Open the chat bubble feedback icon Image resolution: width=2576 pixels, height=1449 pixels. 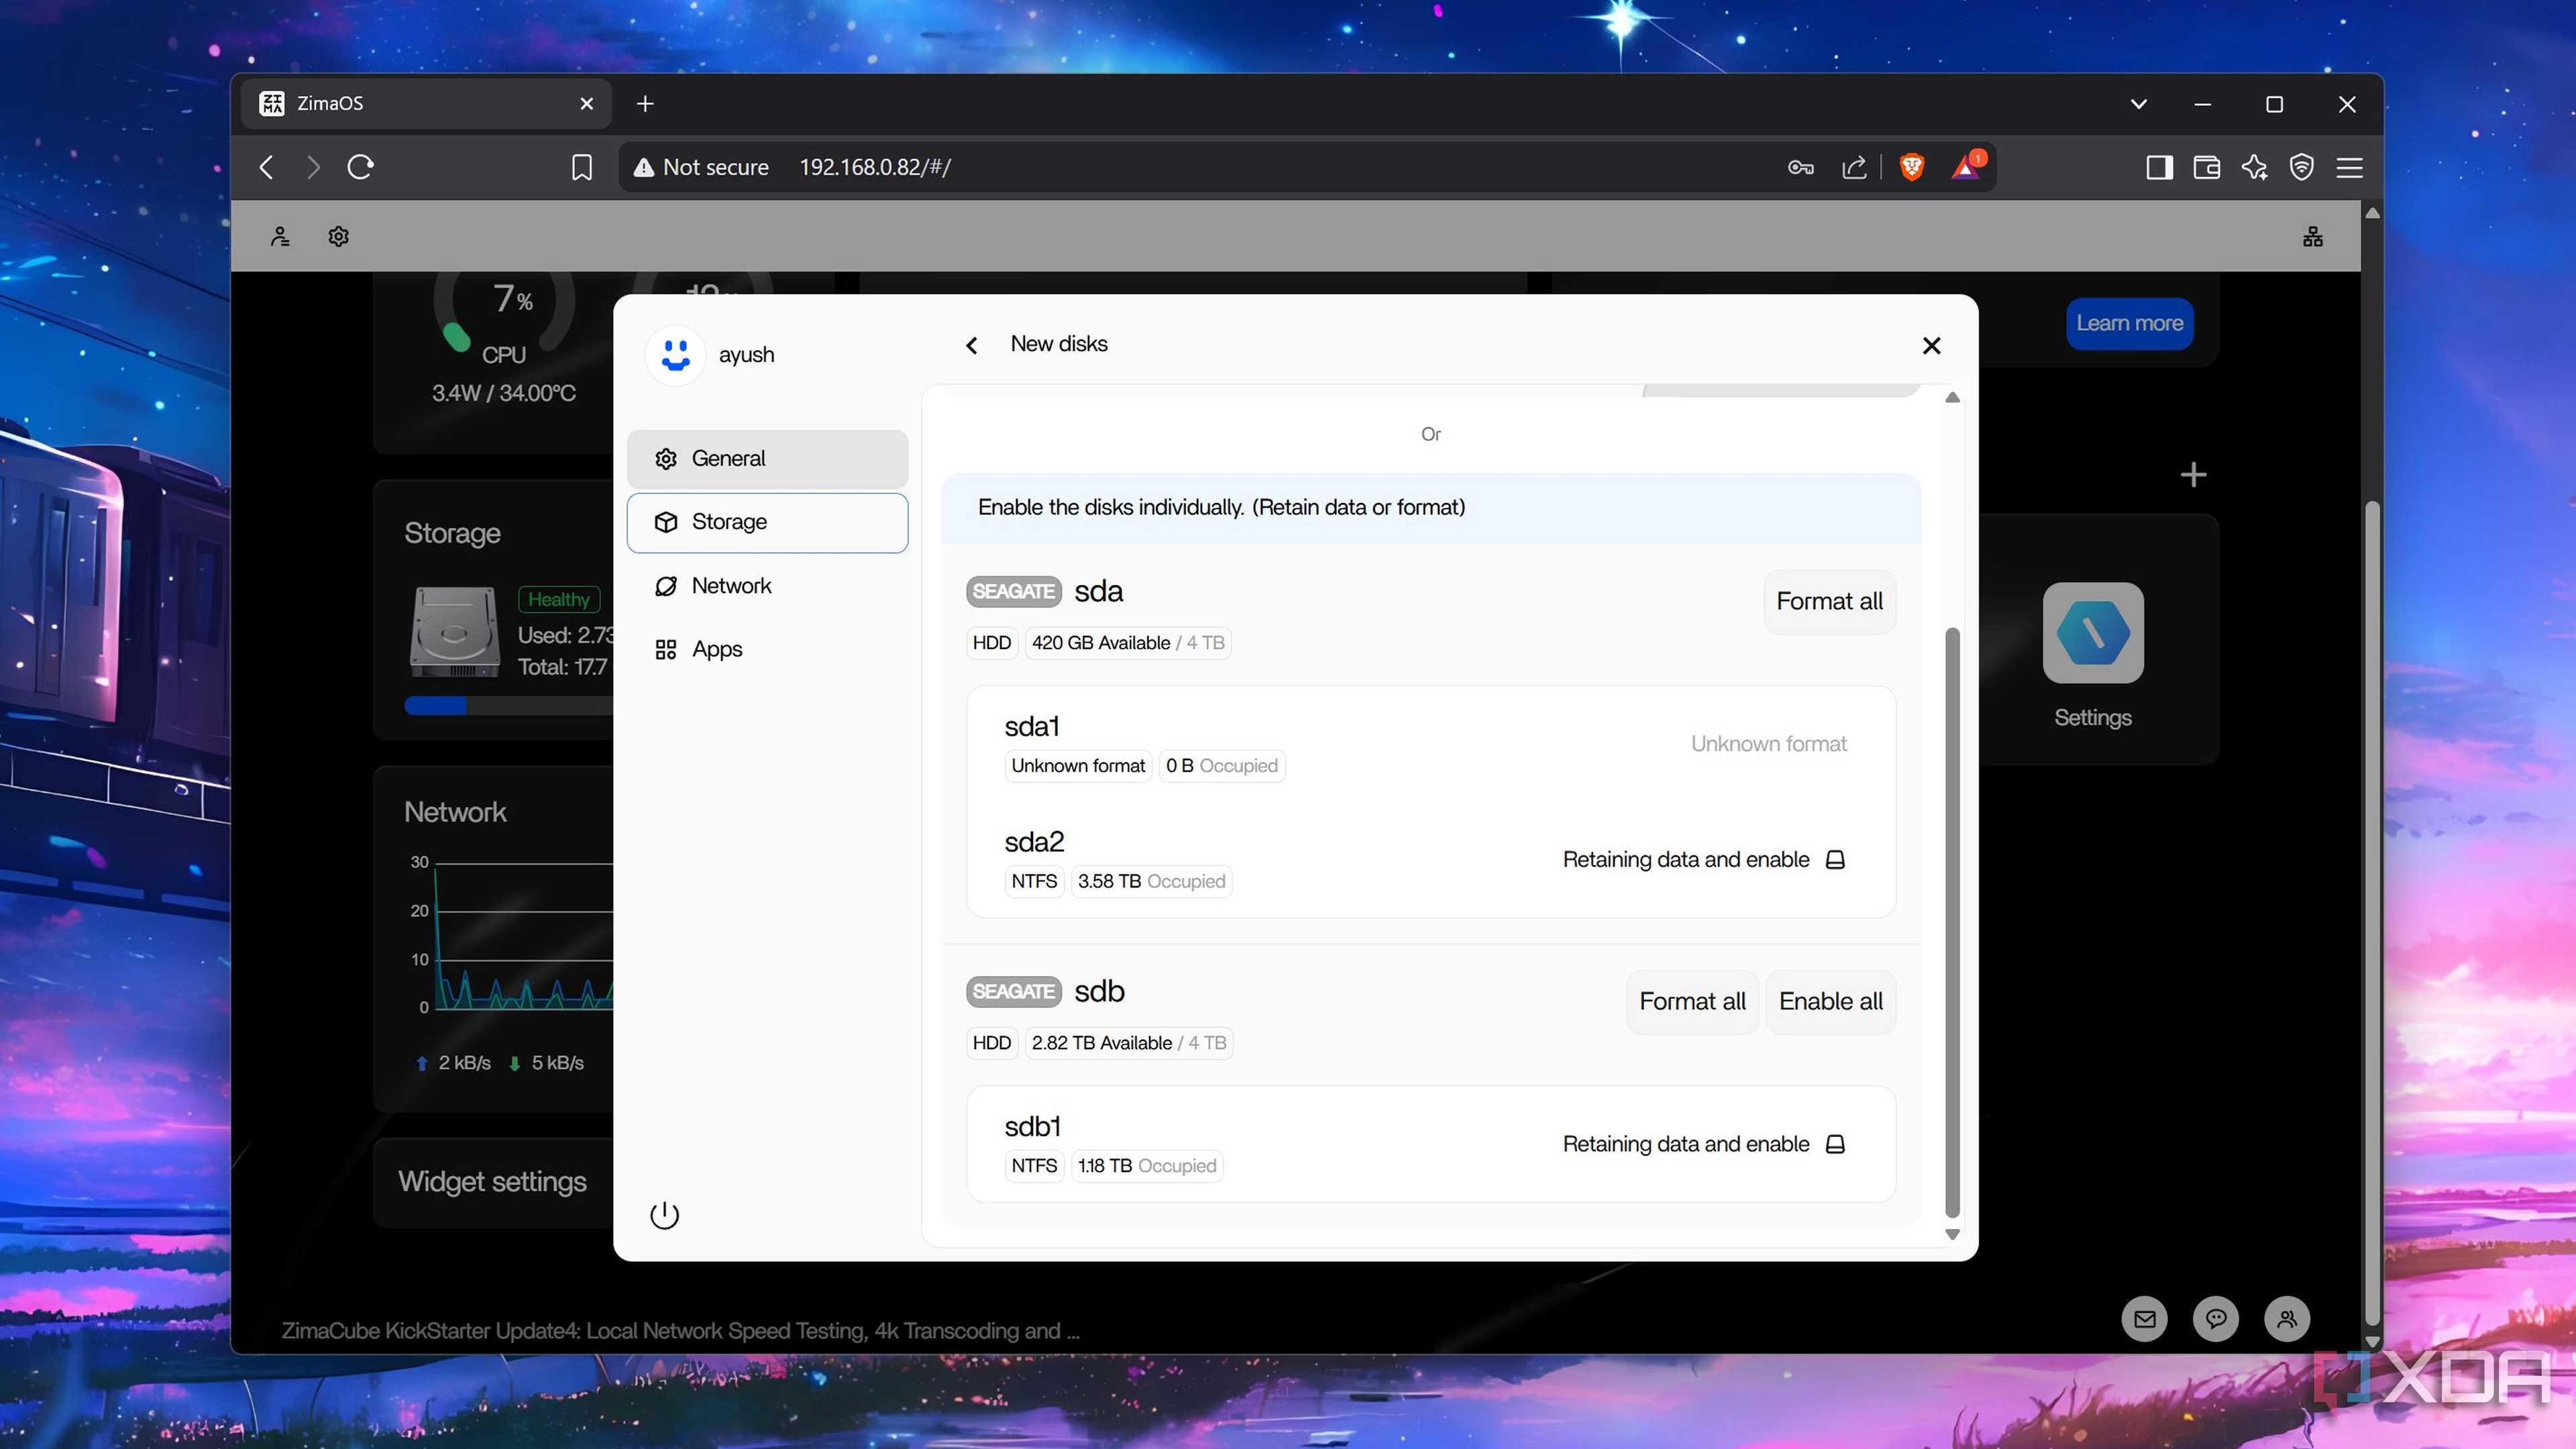pos(2215,1319)
